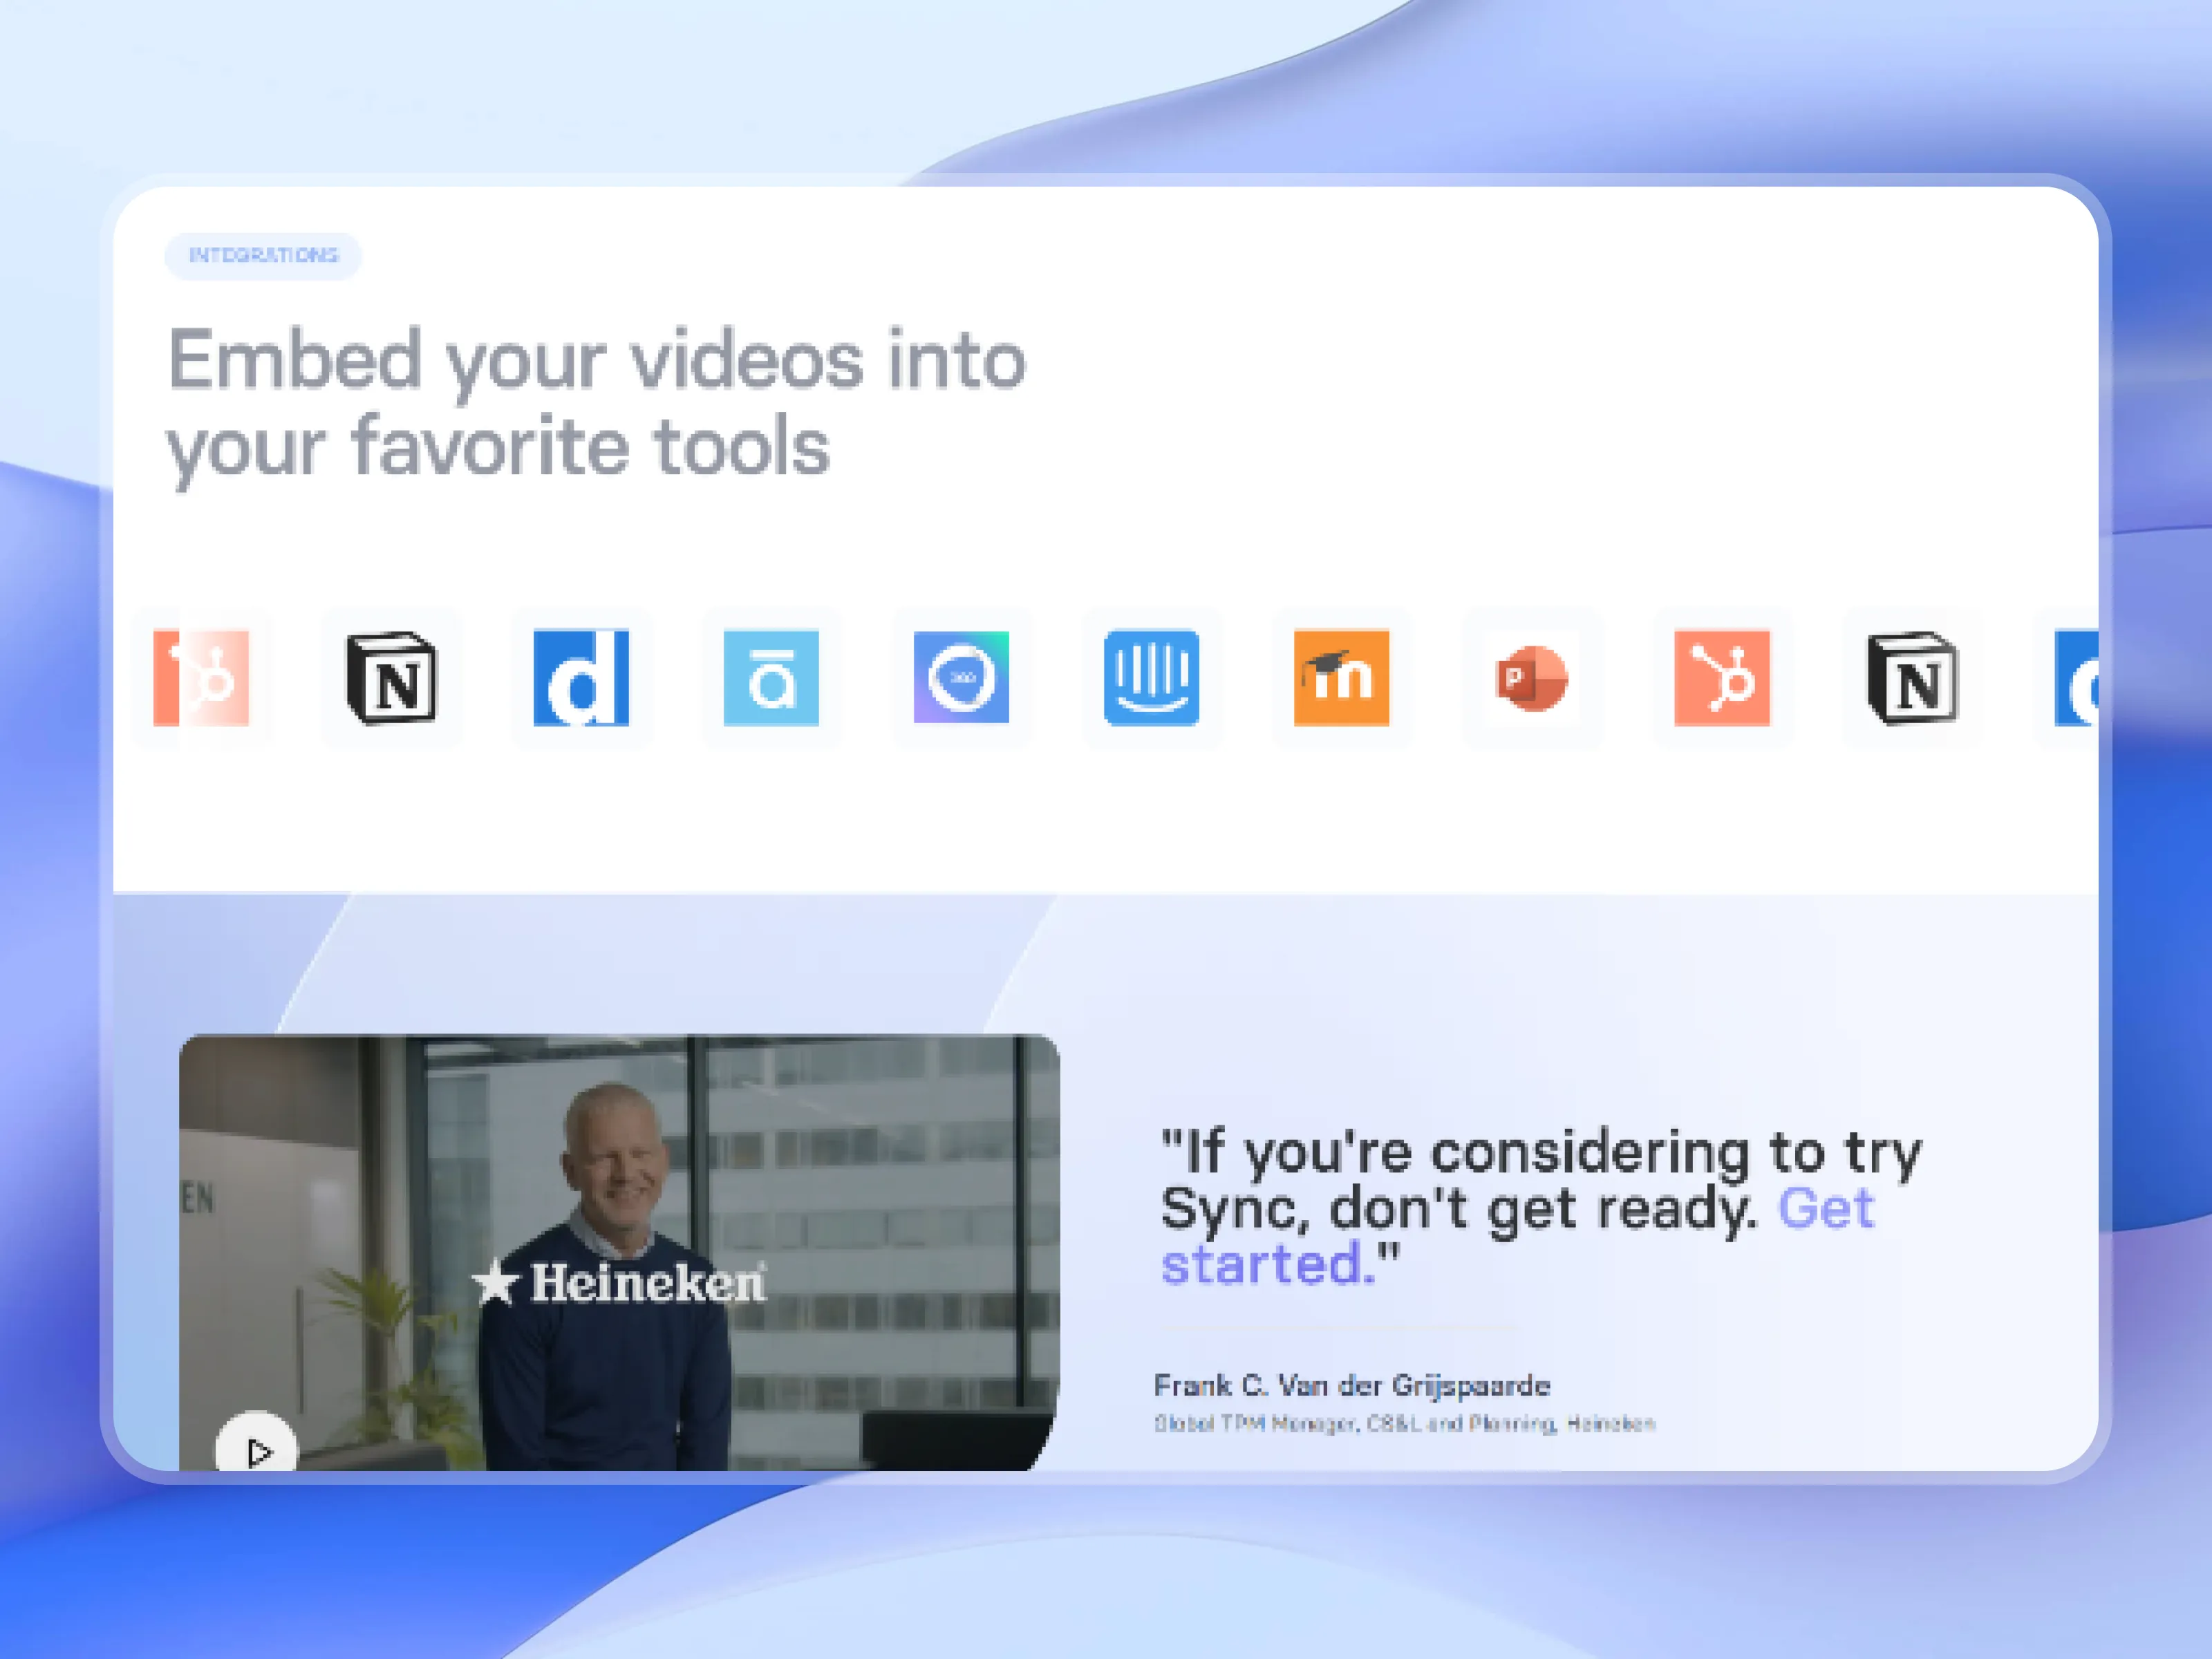Viewport: 2212px width, 1659px height.
Task: Select the blue lowercase "d" integration icon
Action: pos(581,678)
